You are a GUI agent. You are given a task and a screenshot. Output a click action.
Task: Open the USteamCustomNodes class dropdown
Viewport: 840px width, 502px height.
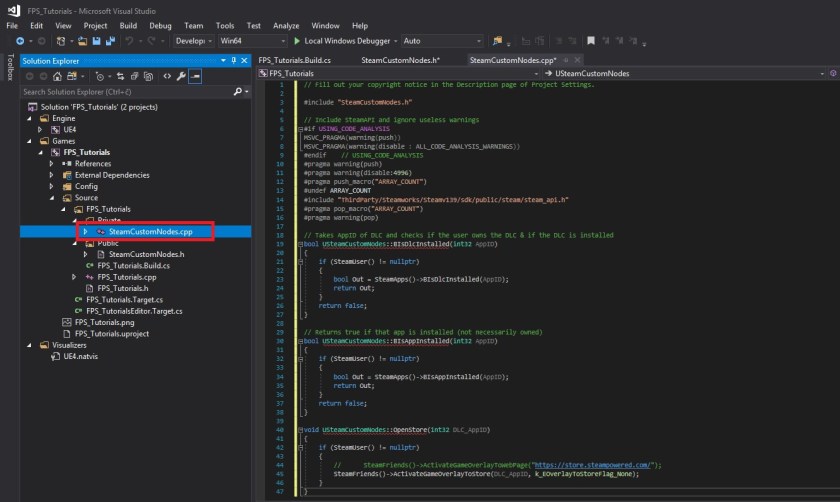coord(685,73)
